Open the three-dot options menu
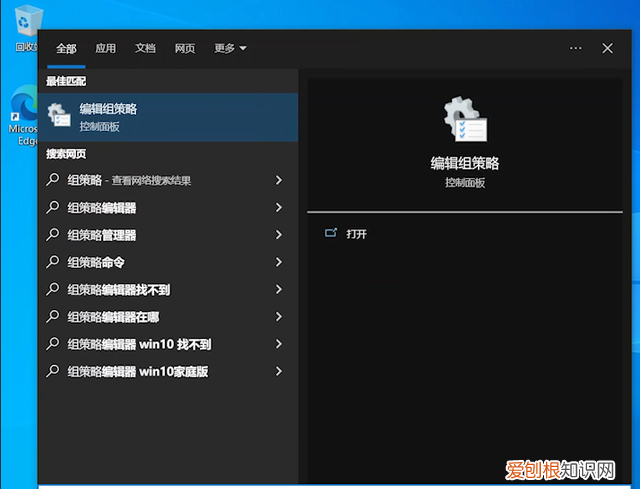The height and width of the screenshot is (489, 640). [x=576, y=48]
